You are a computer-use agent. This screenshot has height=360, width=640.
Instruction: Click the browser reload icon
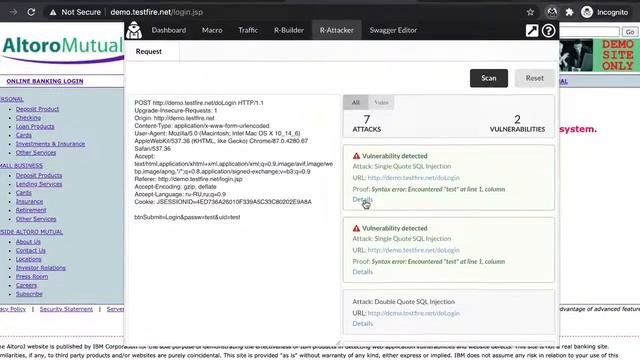pyautogui.click(x=31, y=12)
